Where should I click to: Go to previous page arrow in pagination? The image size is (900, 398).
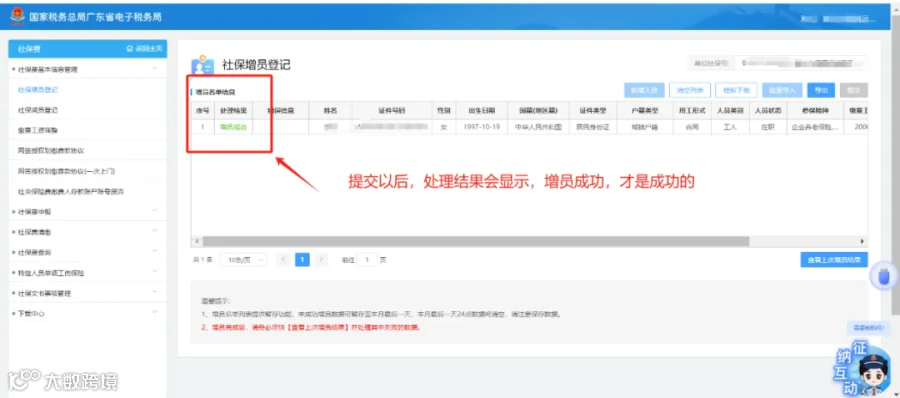pos(282,260)
